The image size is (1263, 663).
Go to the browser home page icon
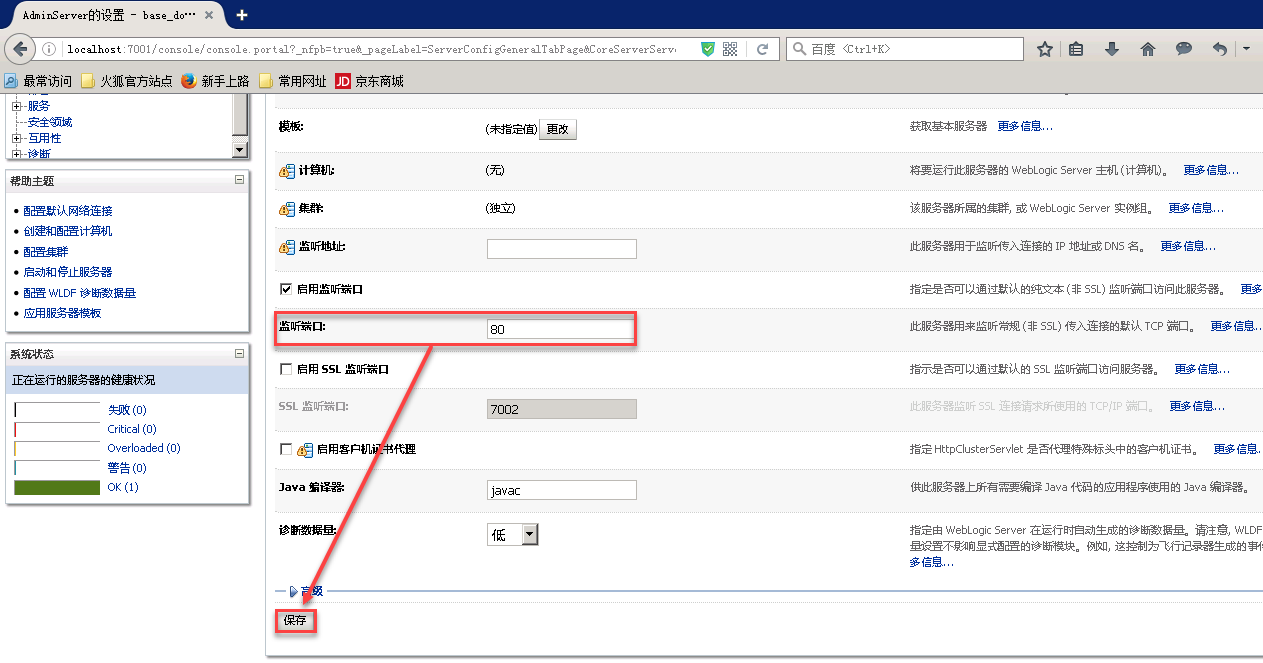(x=1148, y=49)
